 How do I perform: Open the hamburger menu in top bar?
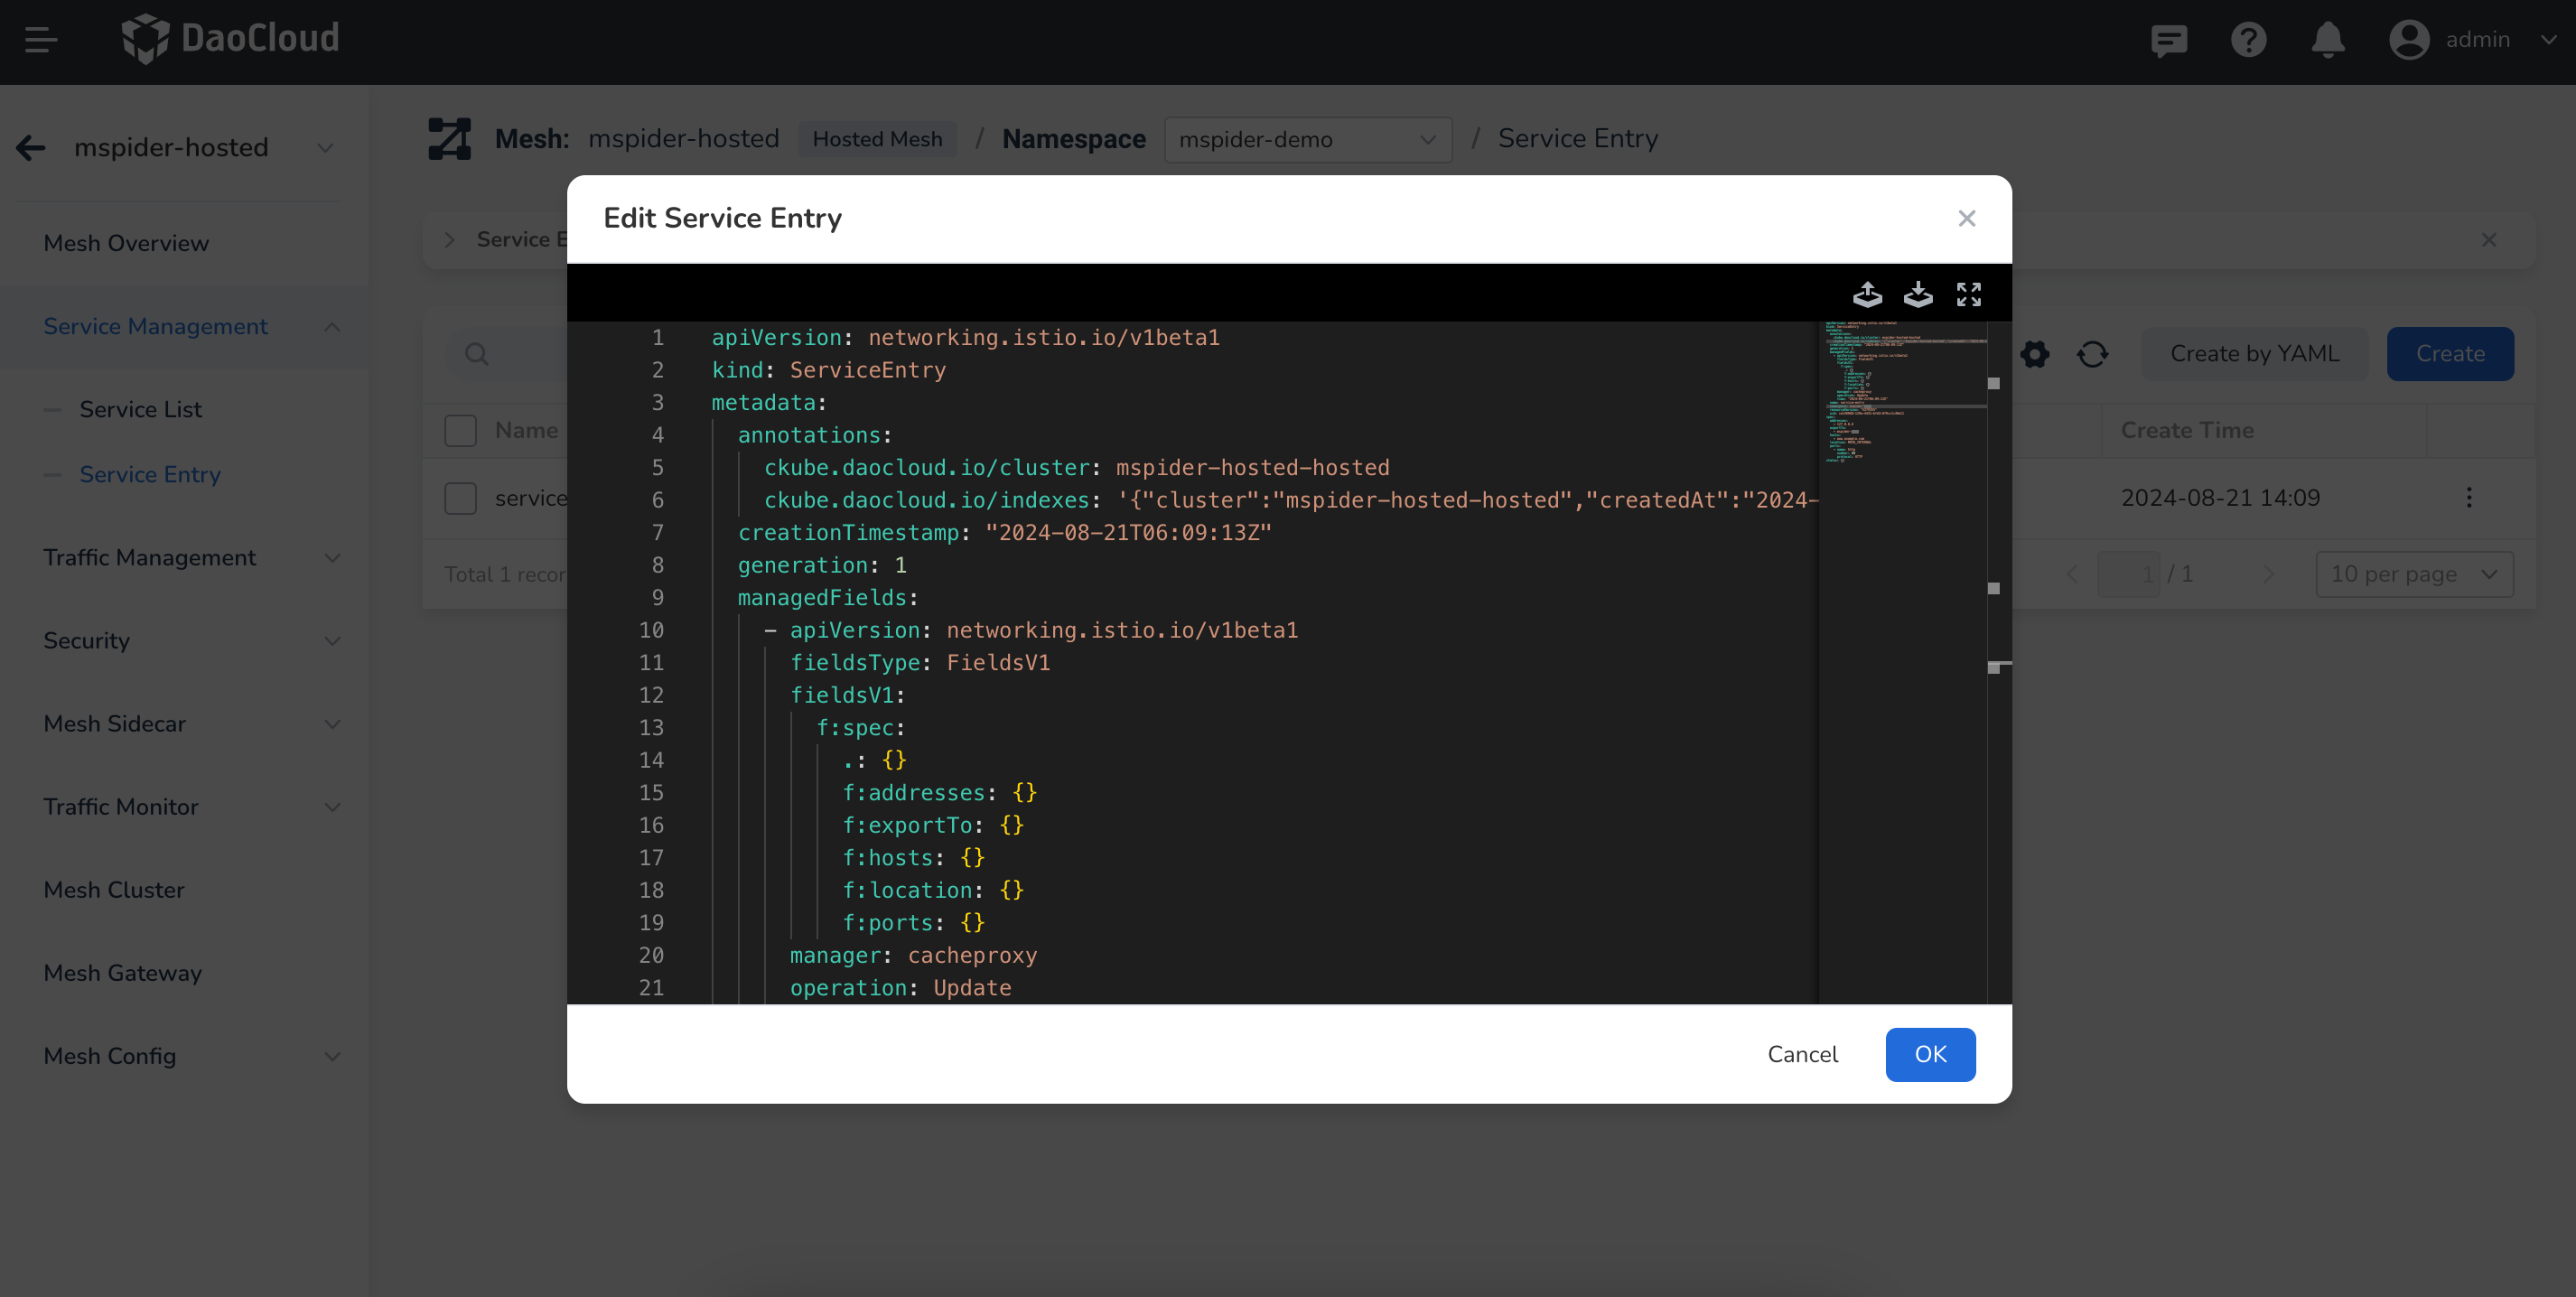point(41,40)
